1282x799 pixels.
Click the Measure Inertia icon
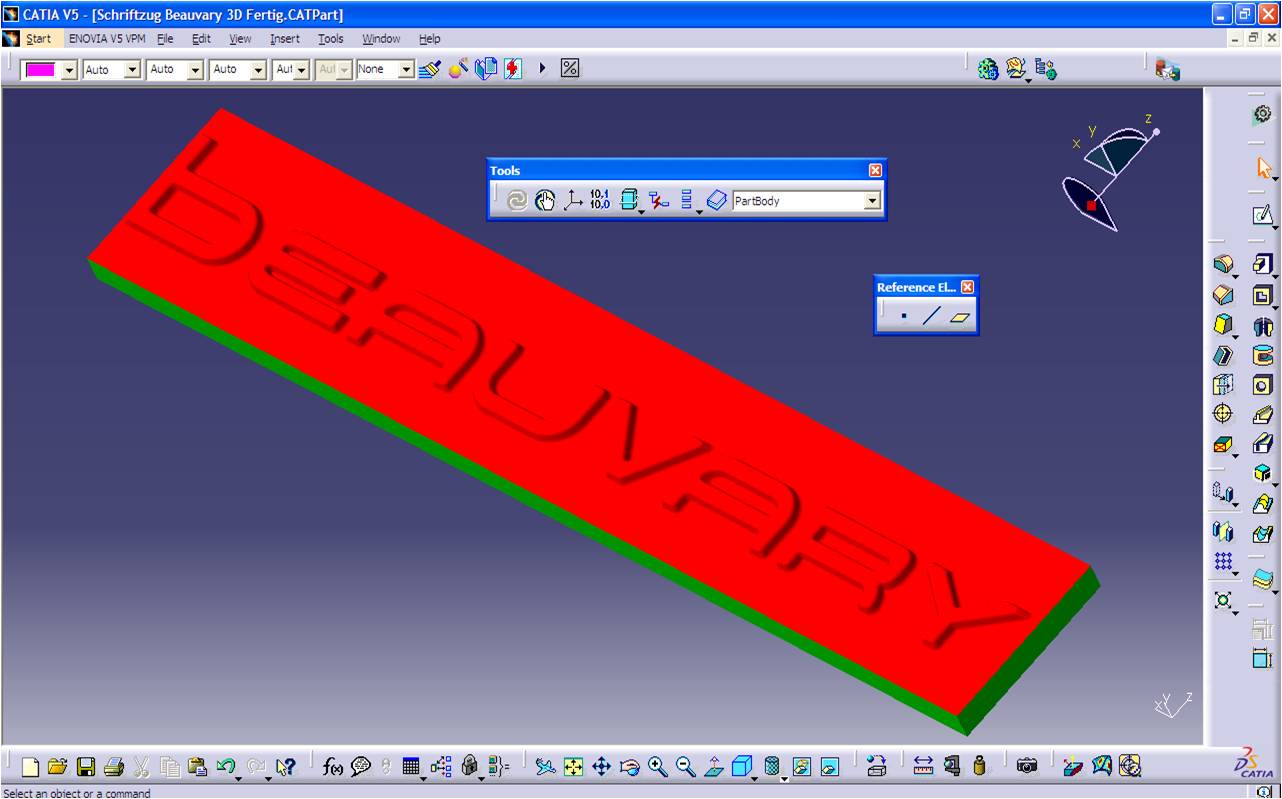(x=979, y=767)
